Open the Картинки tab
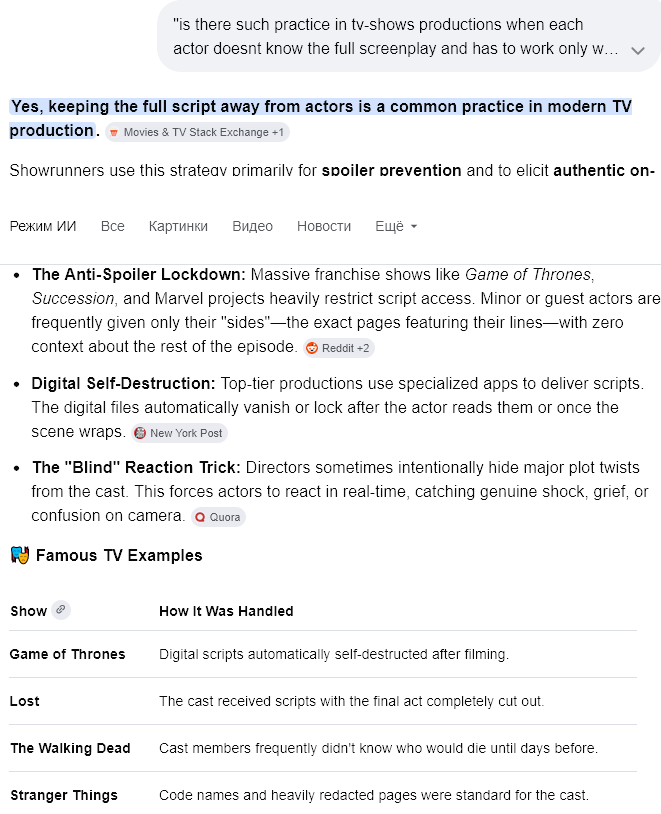This screenshot has height=814, width=661. [x=178, y=226]
